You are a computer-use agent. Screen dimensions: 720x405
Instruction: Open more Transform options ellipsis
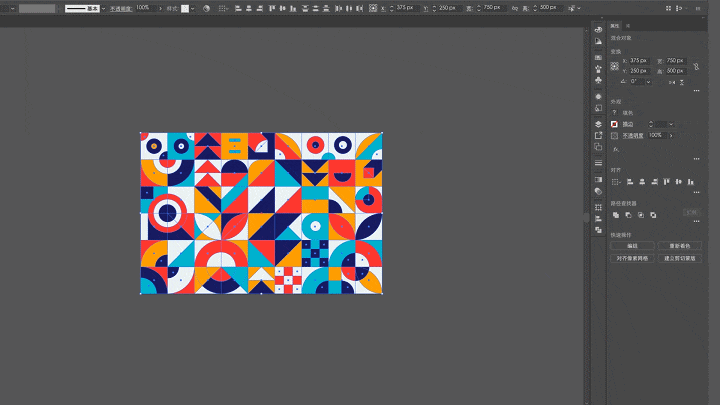(x=695, y=91)
